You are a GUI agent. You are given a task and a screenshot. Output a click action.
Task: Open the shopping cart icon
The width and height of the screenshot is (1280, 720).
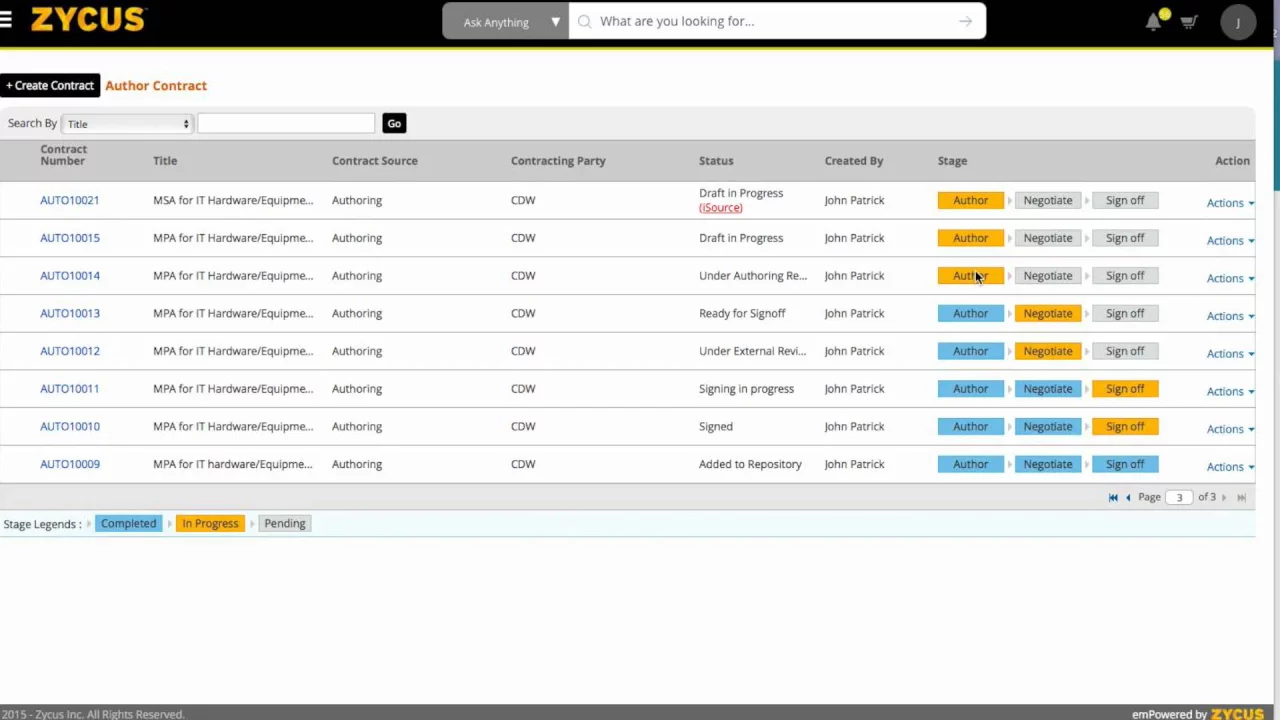point(1188,21)
